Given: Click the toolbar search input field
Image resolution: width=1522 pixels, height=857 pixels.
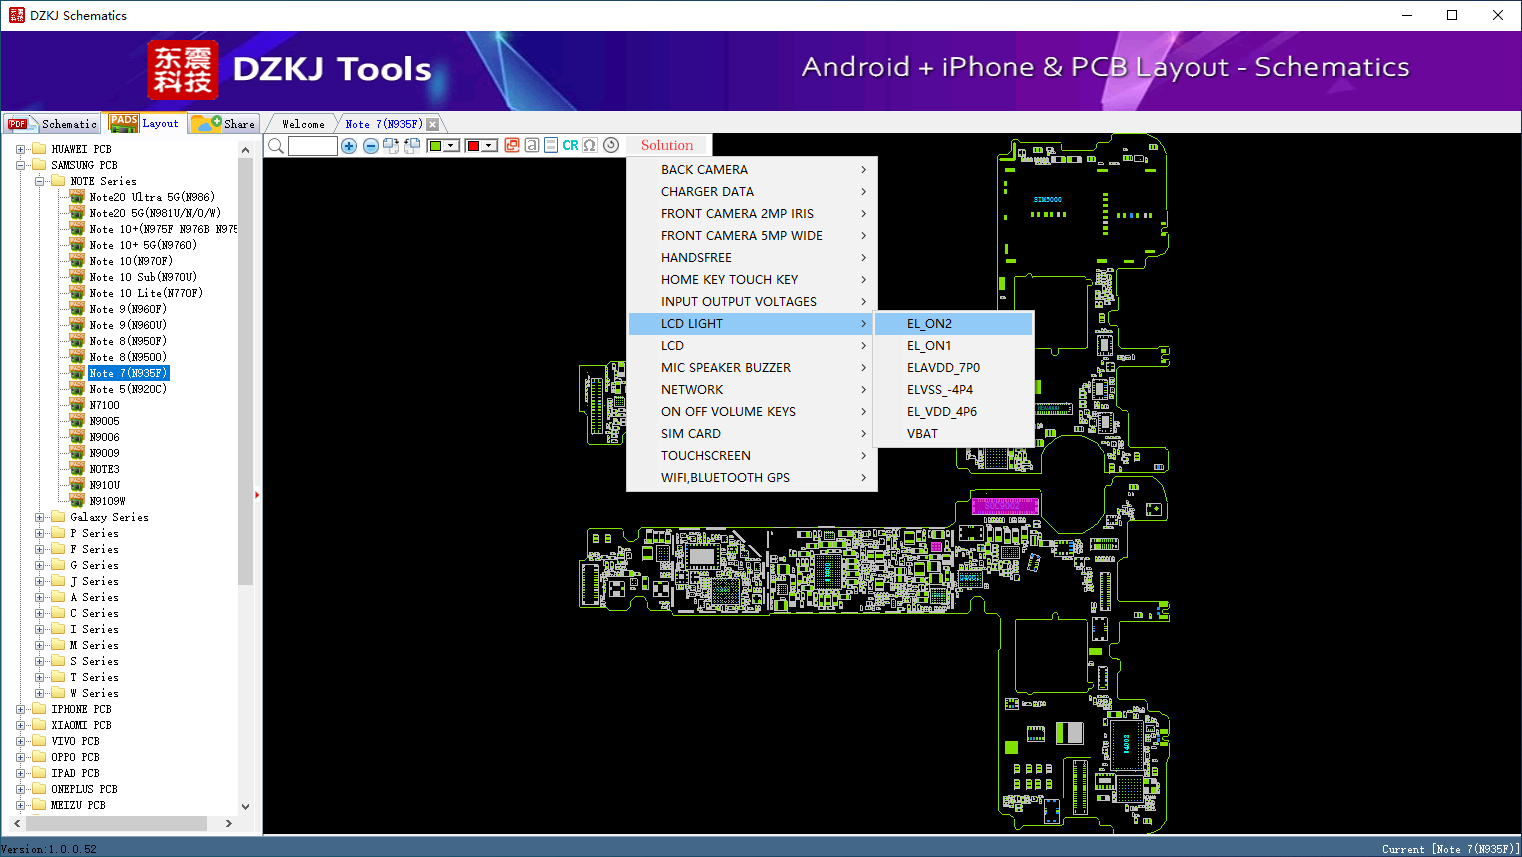Looking at the screenshot, I should click(x=313, y=146).
